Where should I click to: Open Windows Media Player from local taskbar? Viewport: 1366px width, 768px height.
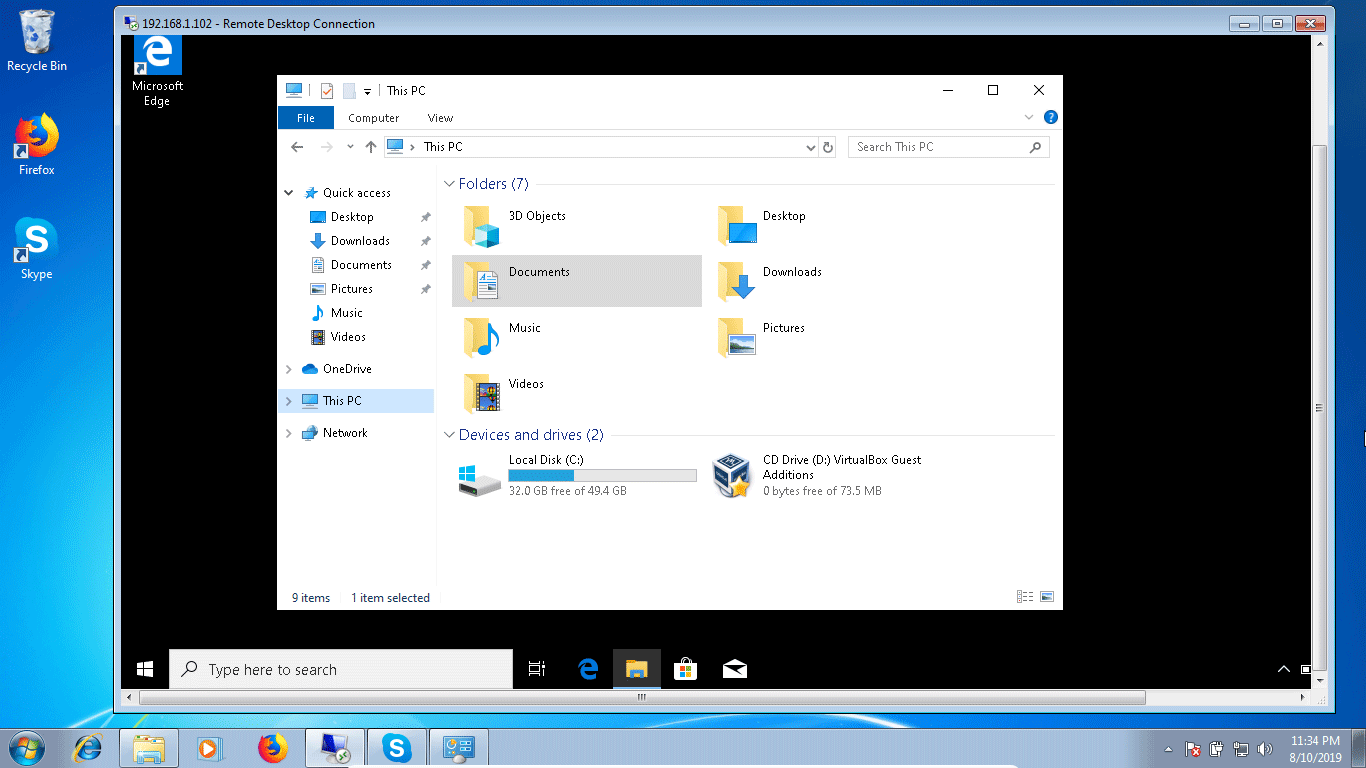pyautogui.click(x=210, y=748)
